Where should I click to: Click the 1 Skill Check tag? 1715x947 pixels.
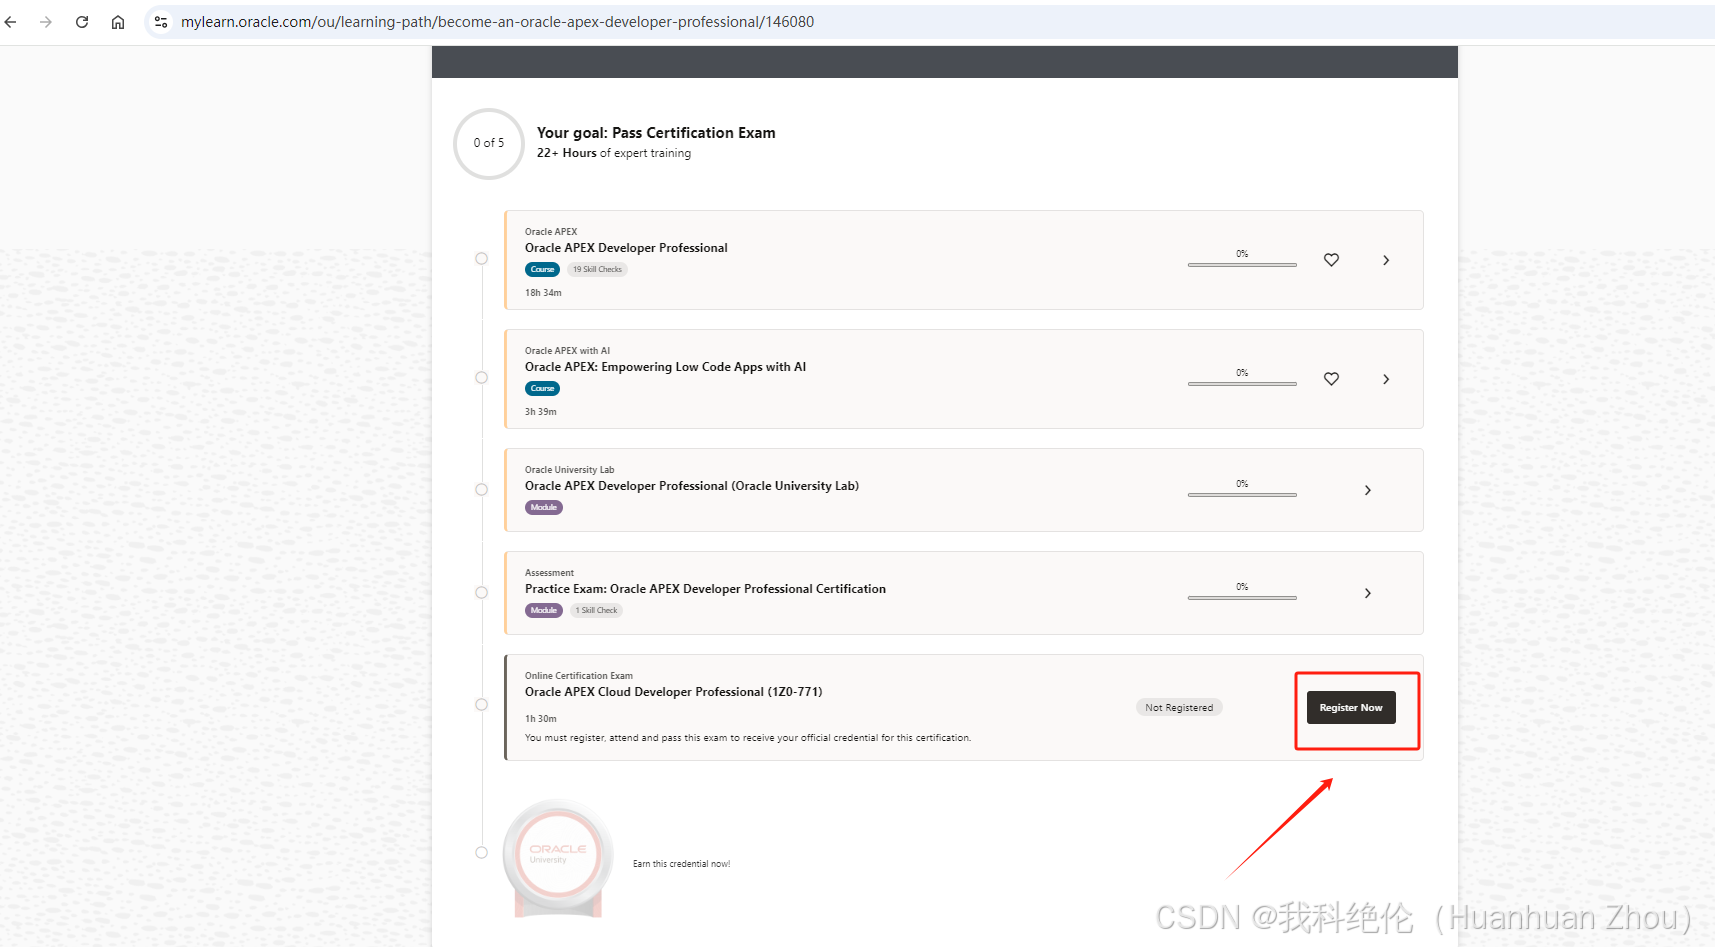(x=596, y=610)
